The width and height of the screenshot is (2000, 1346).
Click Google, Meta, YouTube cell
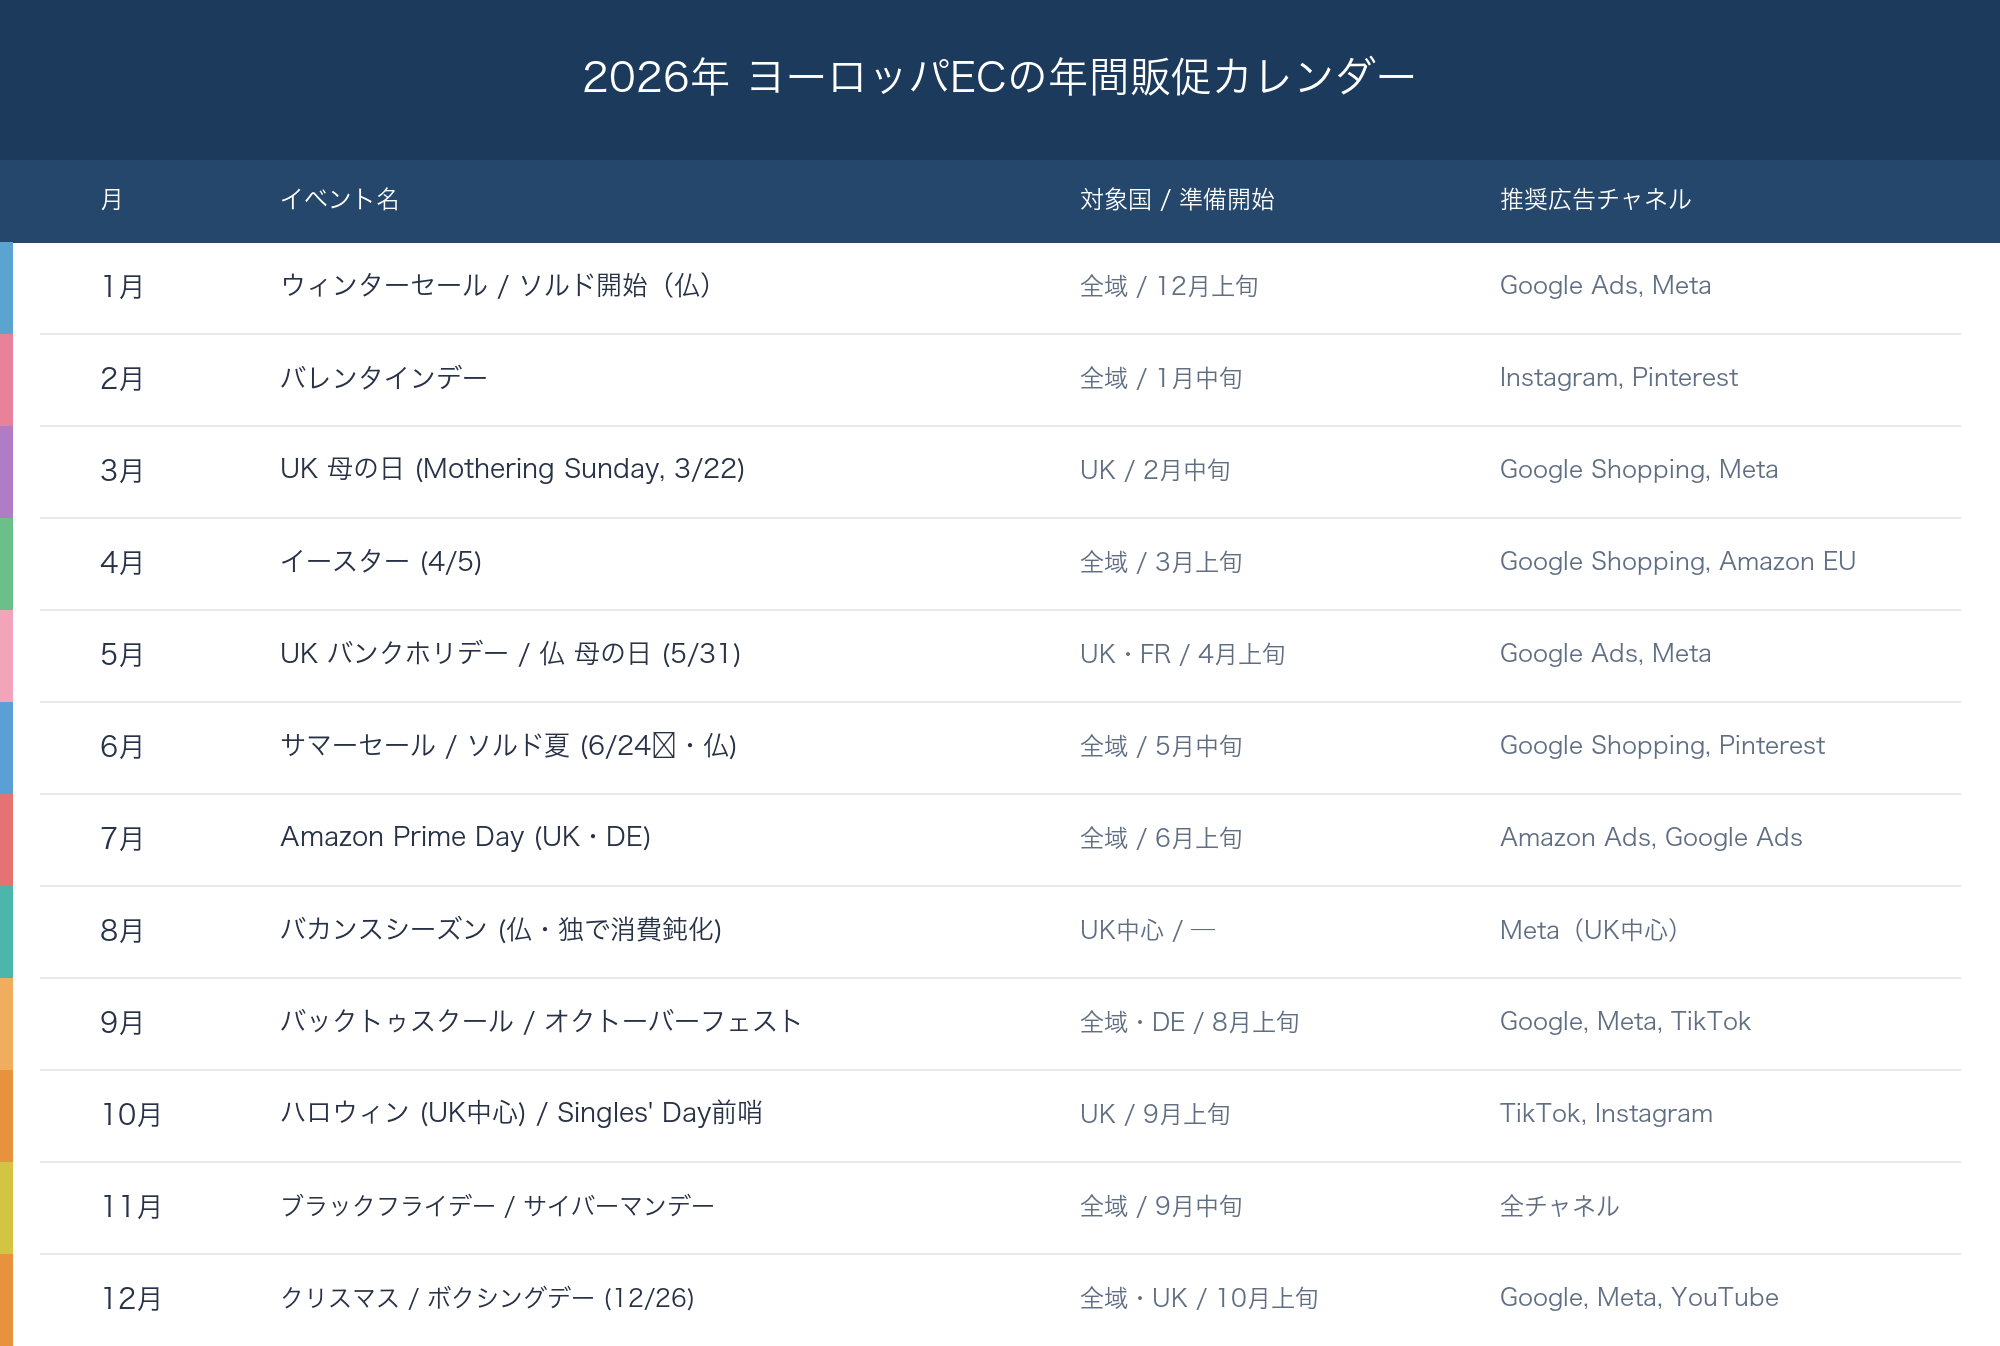tap(1639, 1298)
